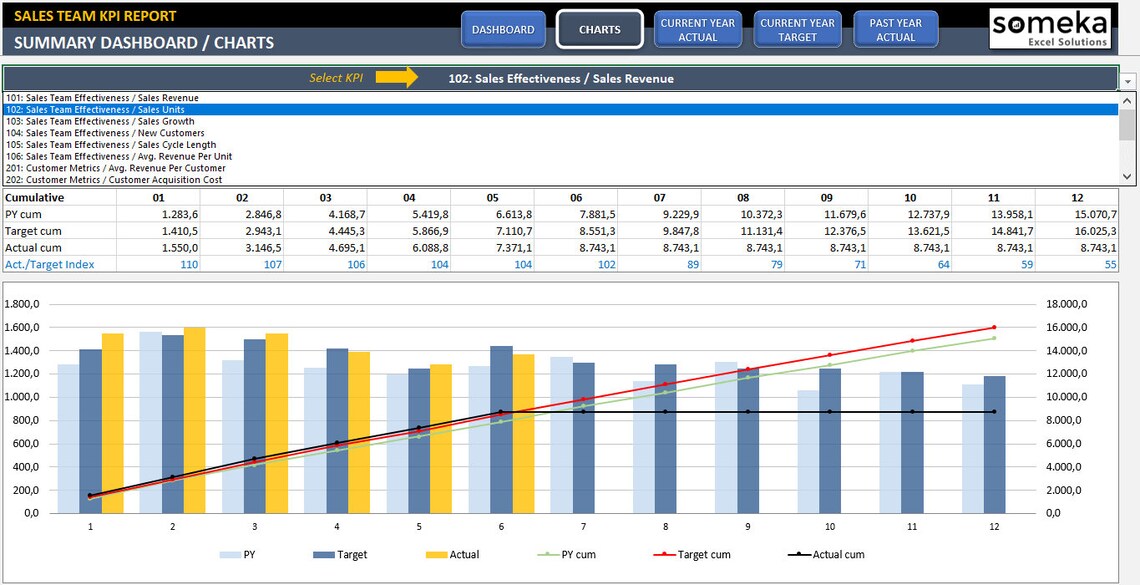Select KPI 105 Sales Cycle Length

[x=120, y=144]
